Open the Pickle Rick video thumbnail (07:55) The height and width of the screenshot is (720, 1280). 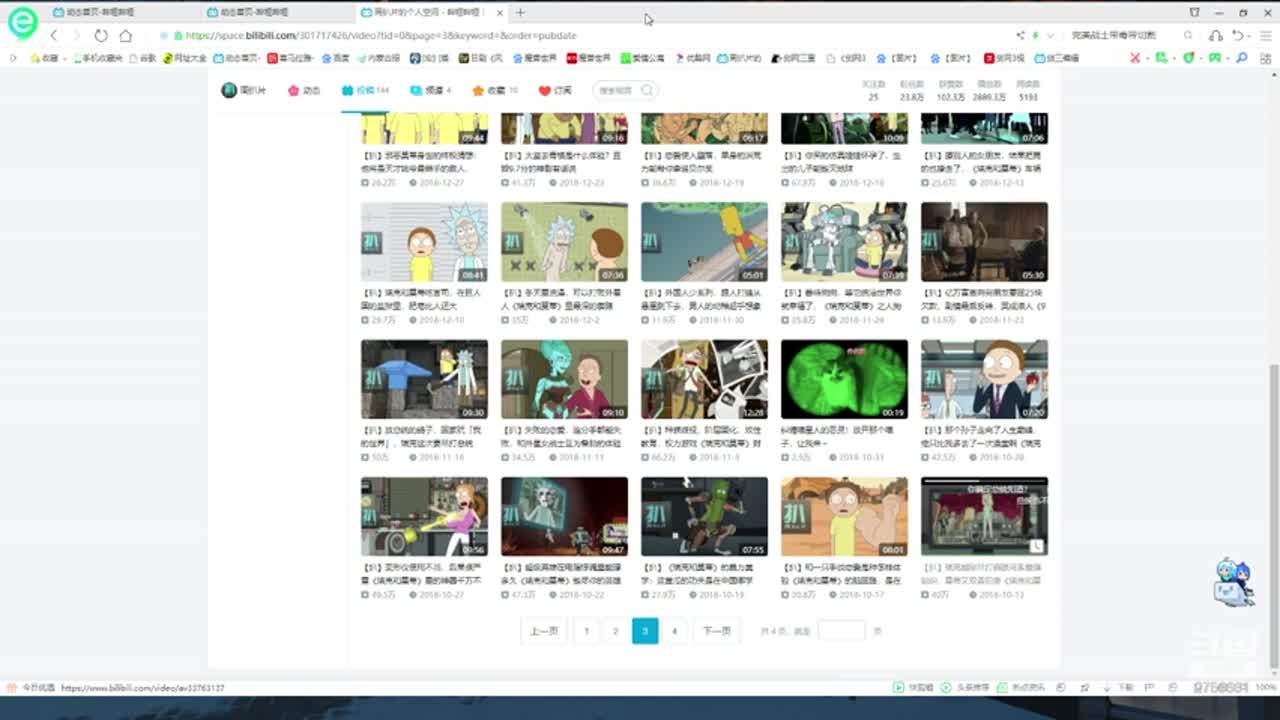click(704, 516)
